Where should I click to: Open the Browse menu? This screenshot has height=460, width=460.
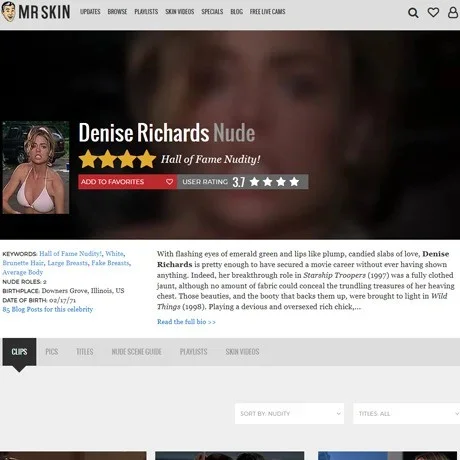pyautogui.click(x=117, y=12)
